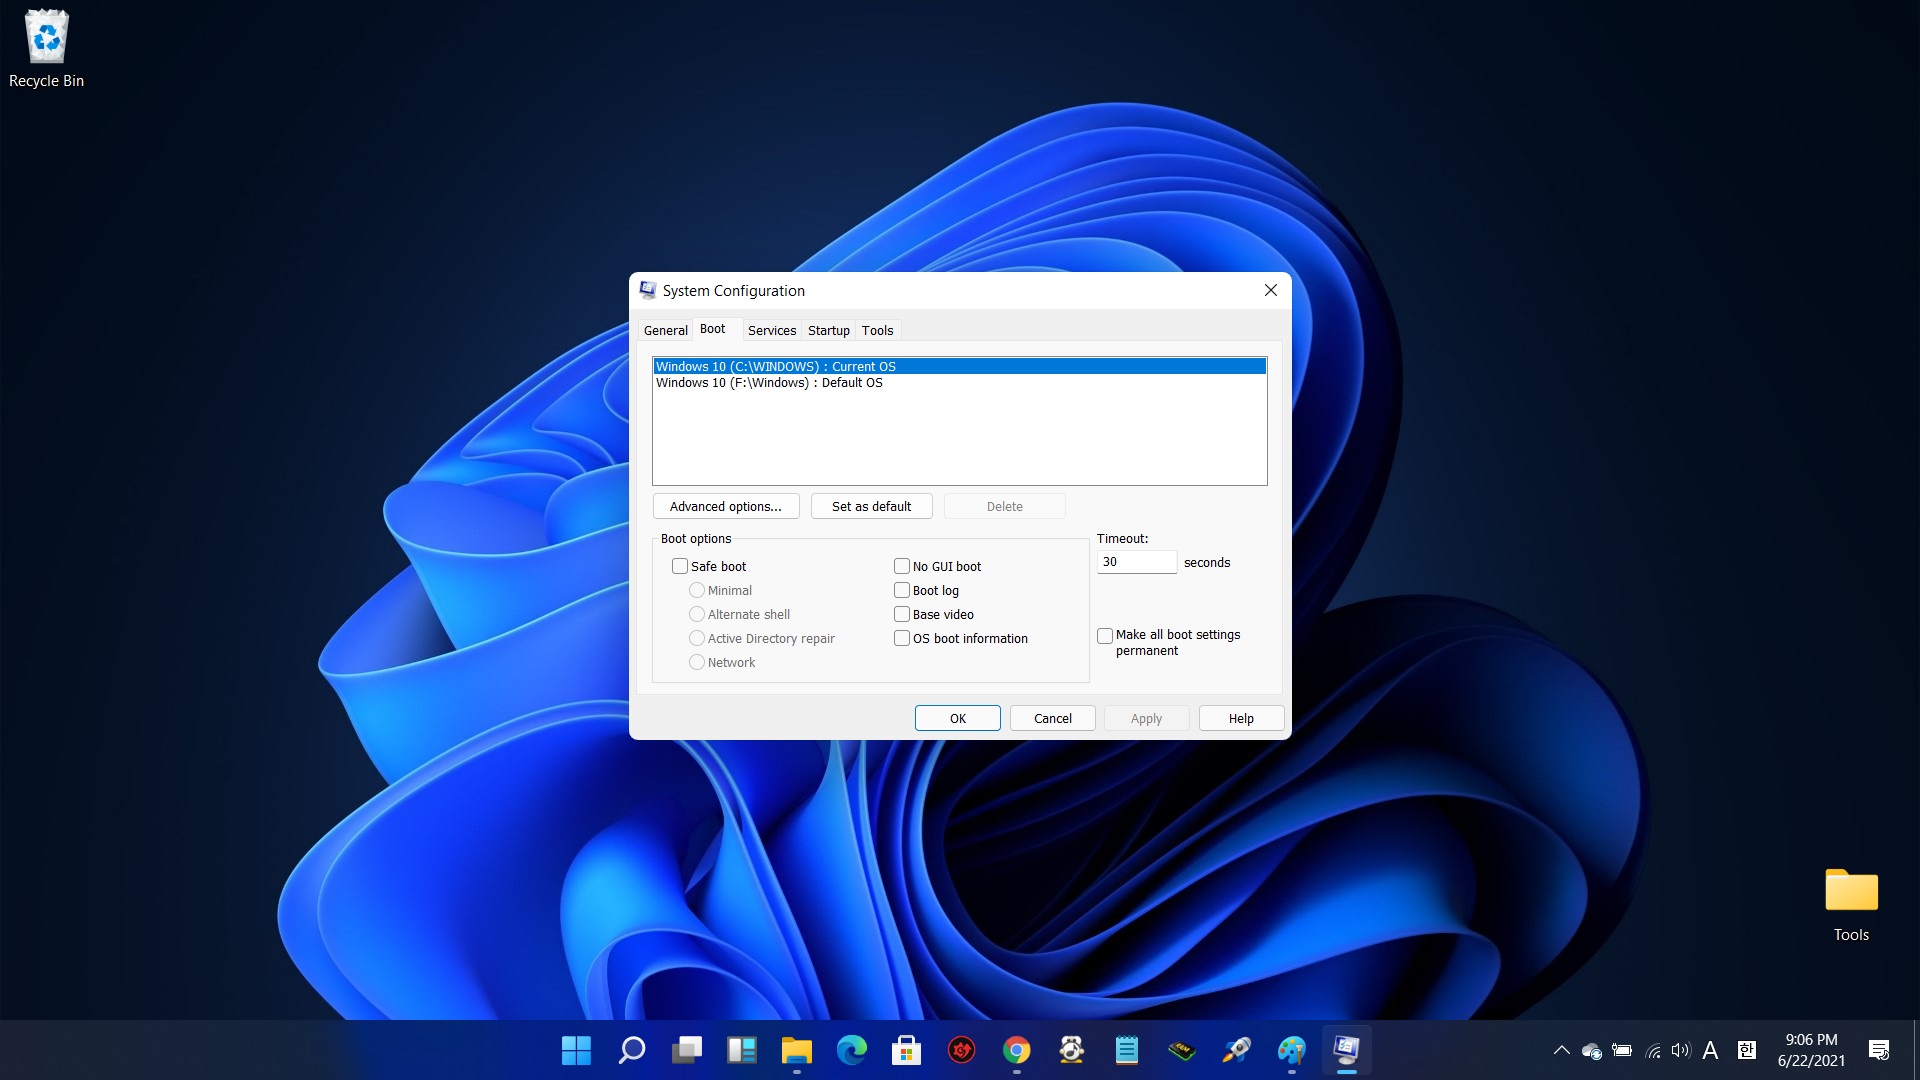
Task: Select Active Directory repair radio option
Action: (697, 638)
